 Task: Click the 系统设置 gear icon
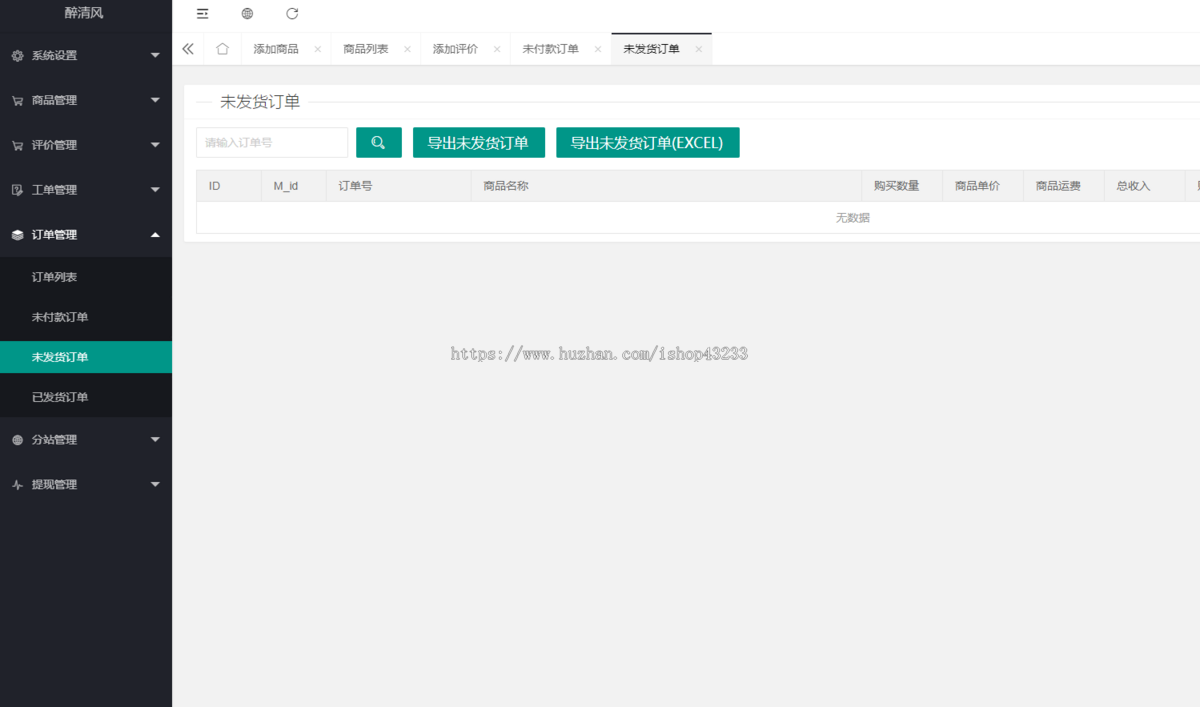coord(17,56)
